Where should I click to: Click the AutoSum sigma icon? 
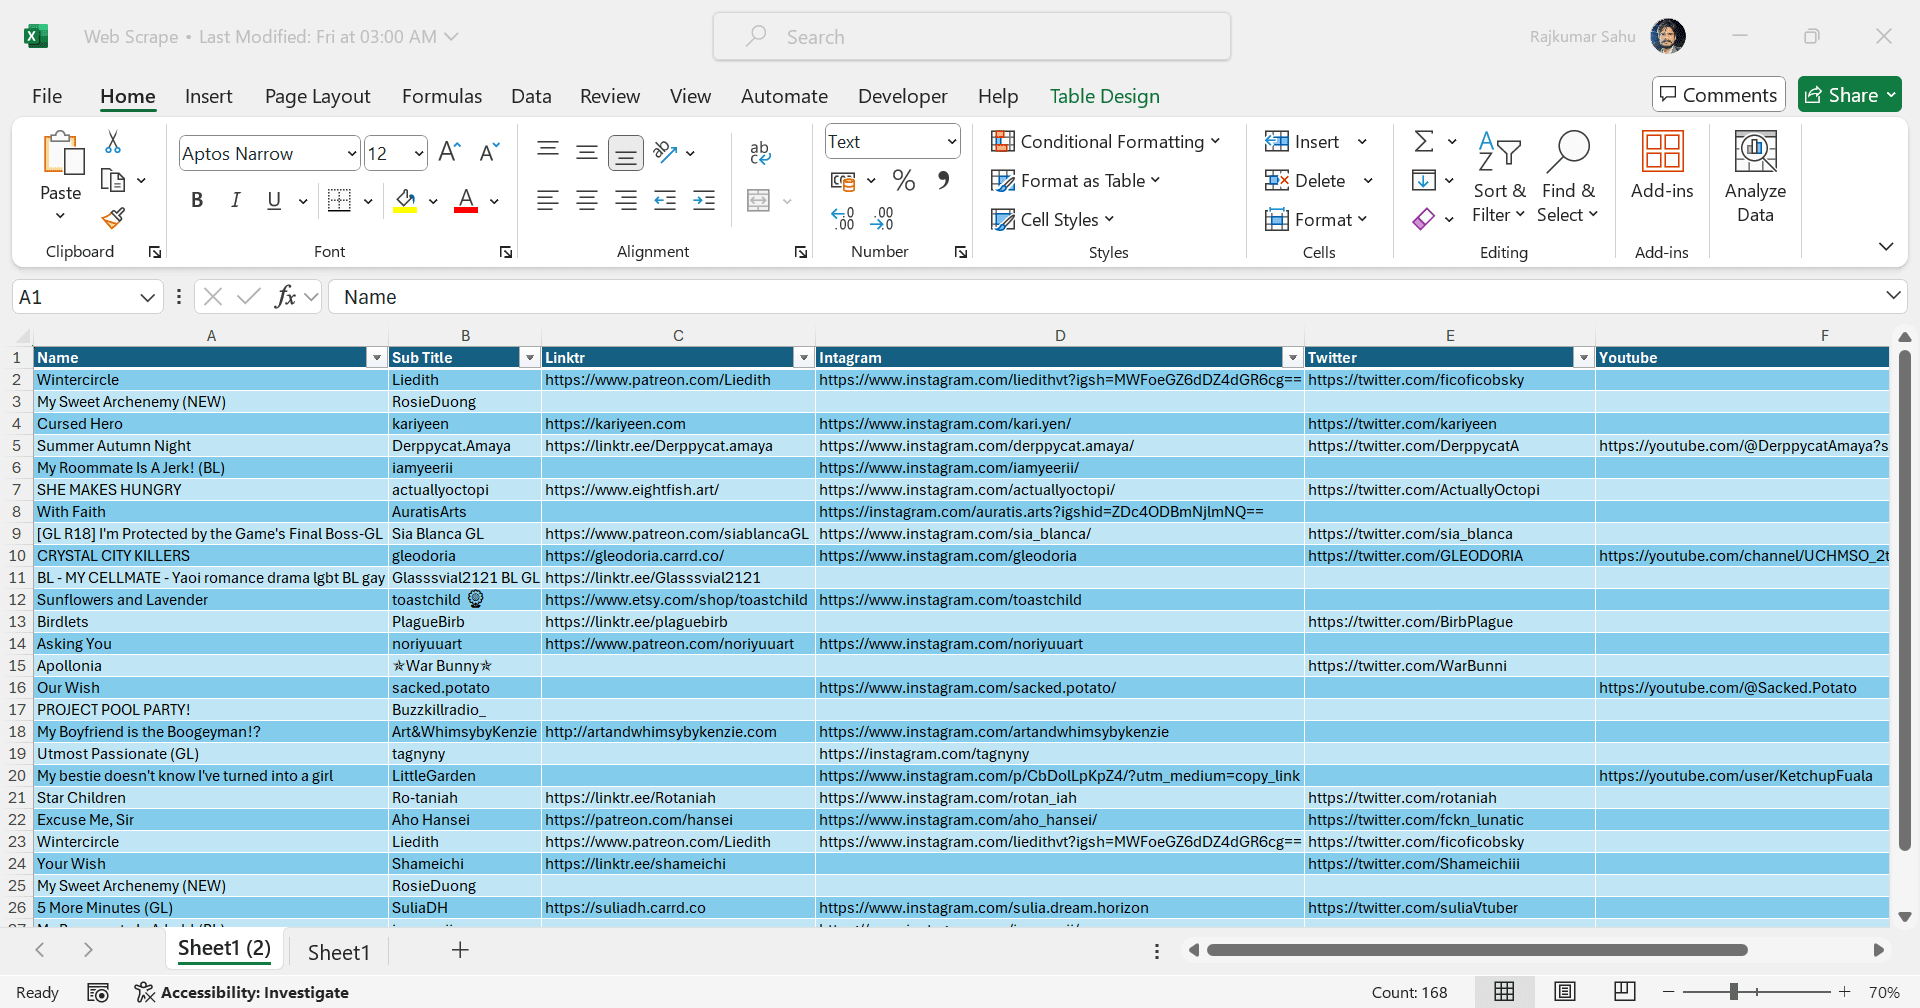pyautogui.click(x=1424, y=141)
